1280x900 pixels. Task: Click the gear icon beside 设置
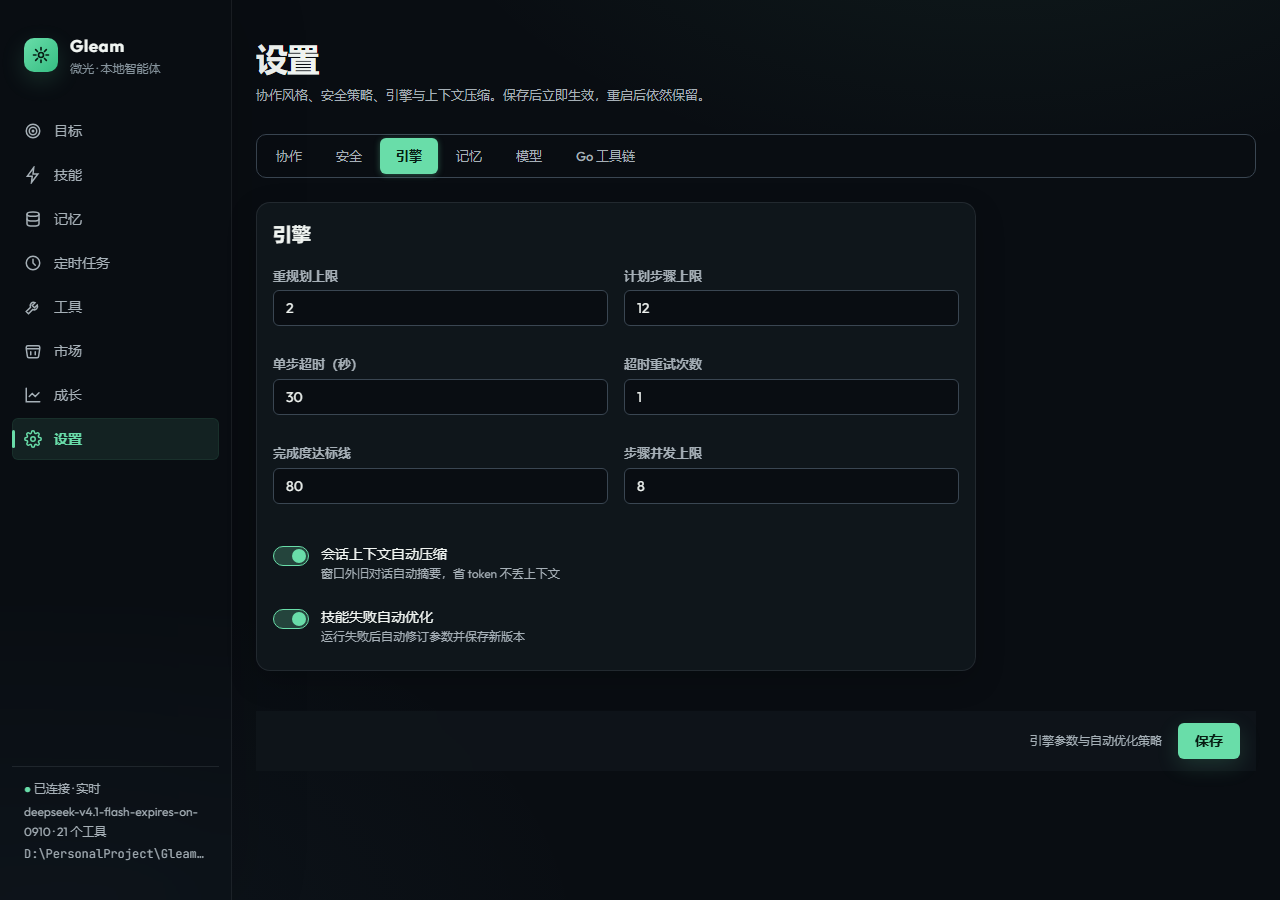click(x=33, y=439)
